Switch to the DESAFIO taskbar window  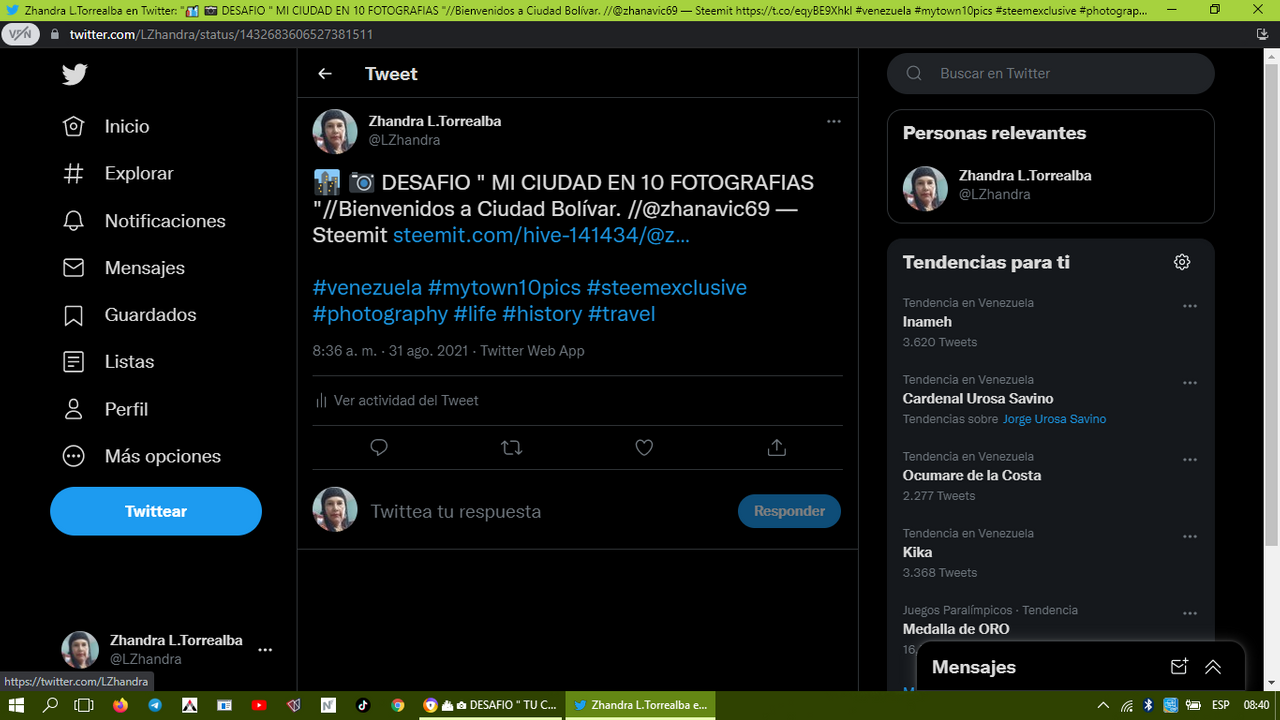pos(490,705)
